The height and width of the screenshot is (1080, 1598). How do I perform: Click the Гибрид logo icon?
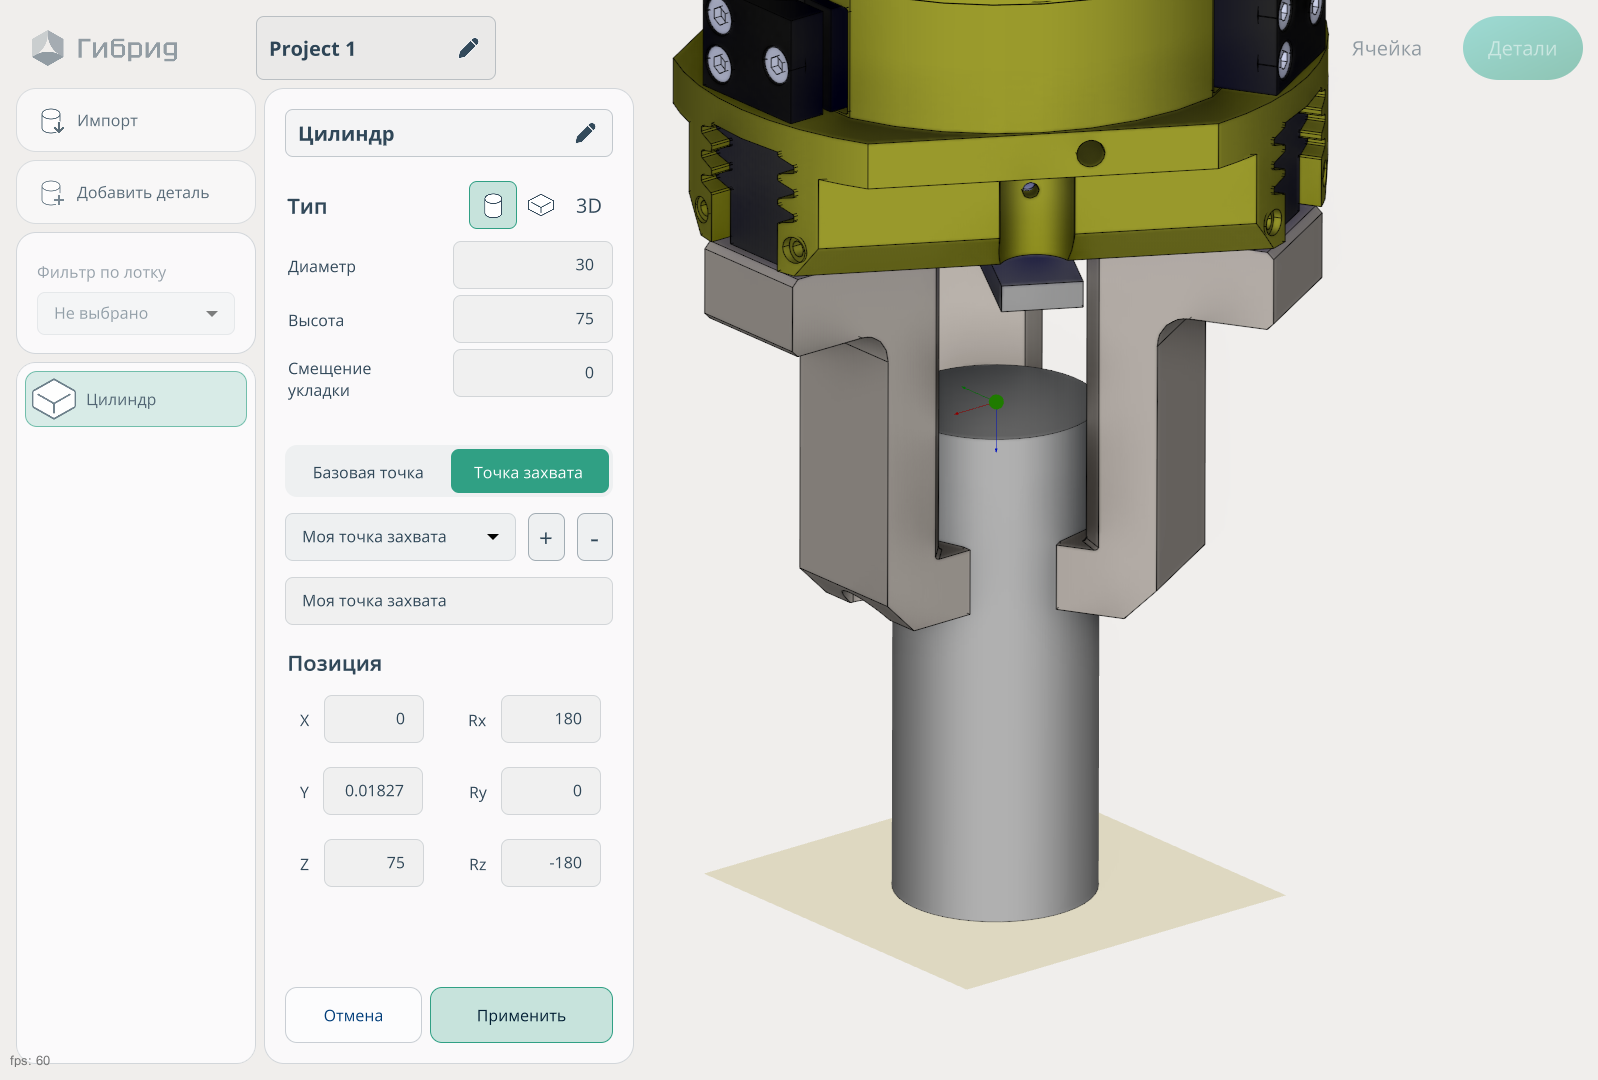coord(47,48)
